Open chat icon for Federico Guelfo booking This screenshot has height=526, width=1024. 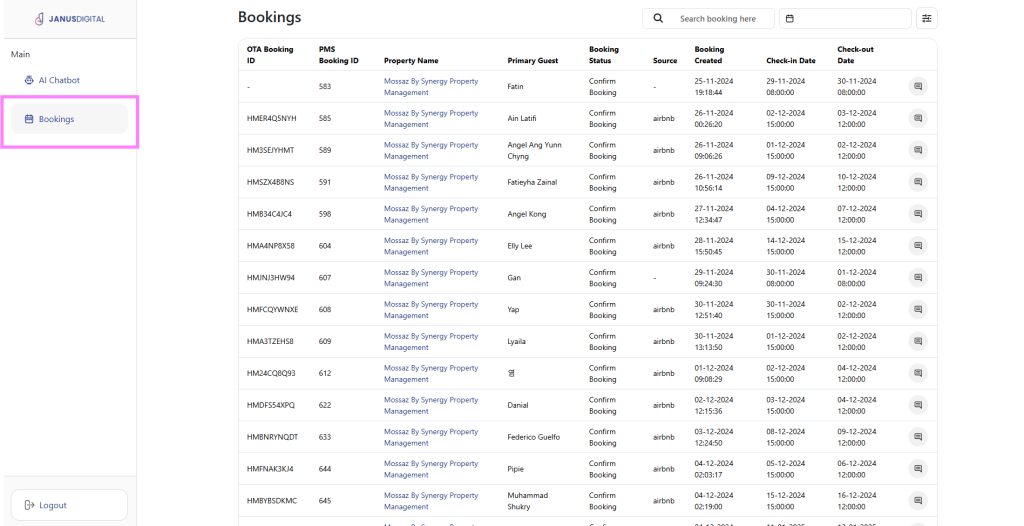917,437
